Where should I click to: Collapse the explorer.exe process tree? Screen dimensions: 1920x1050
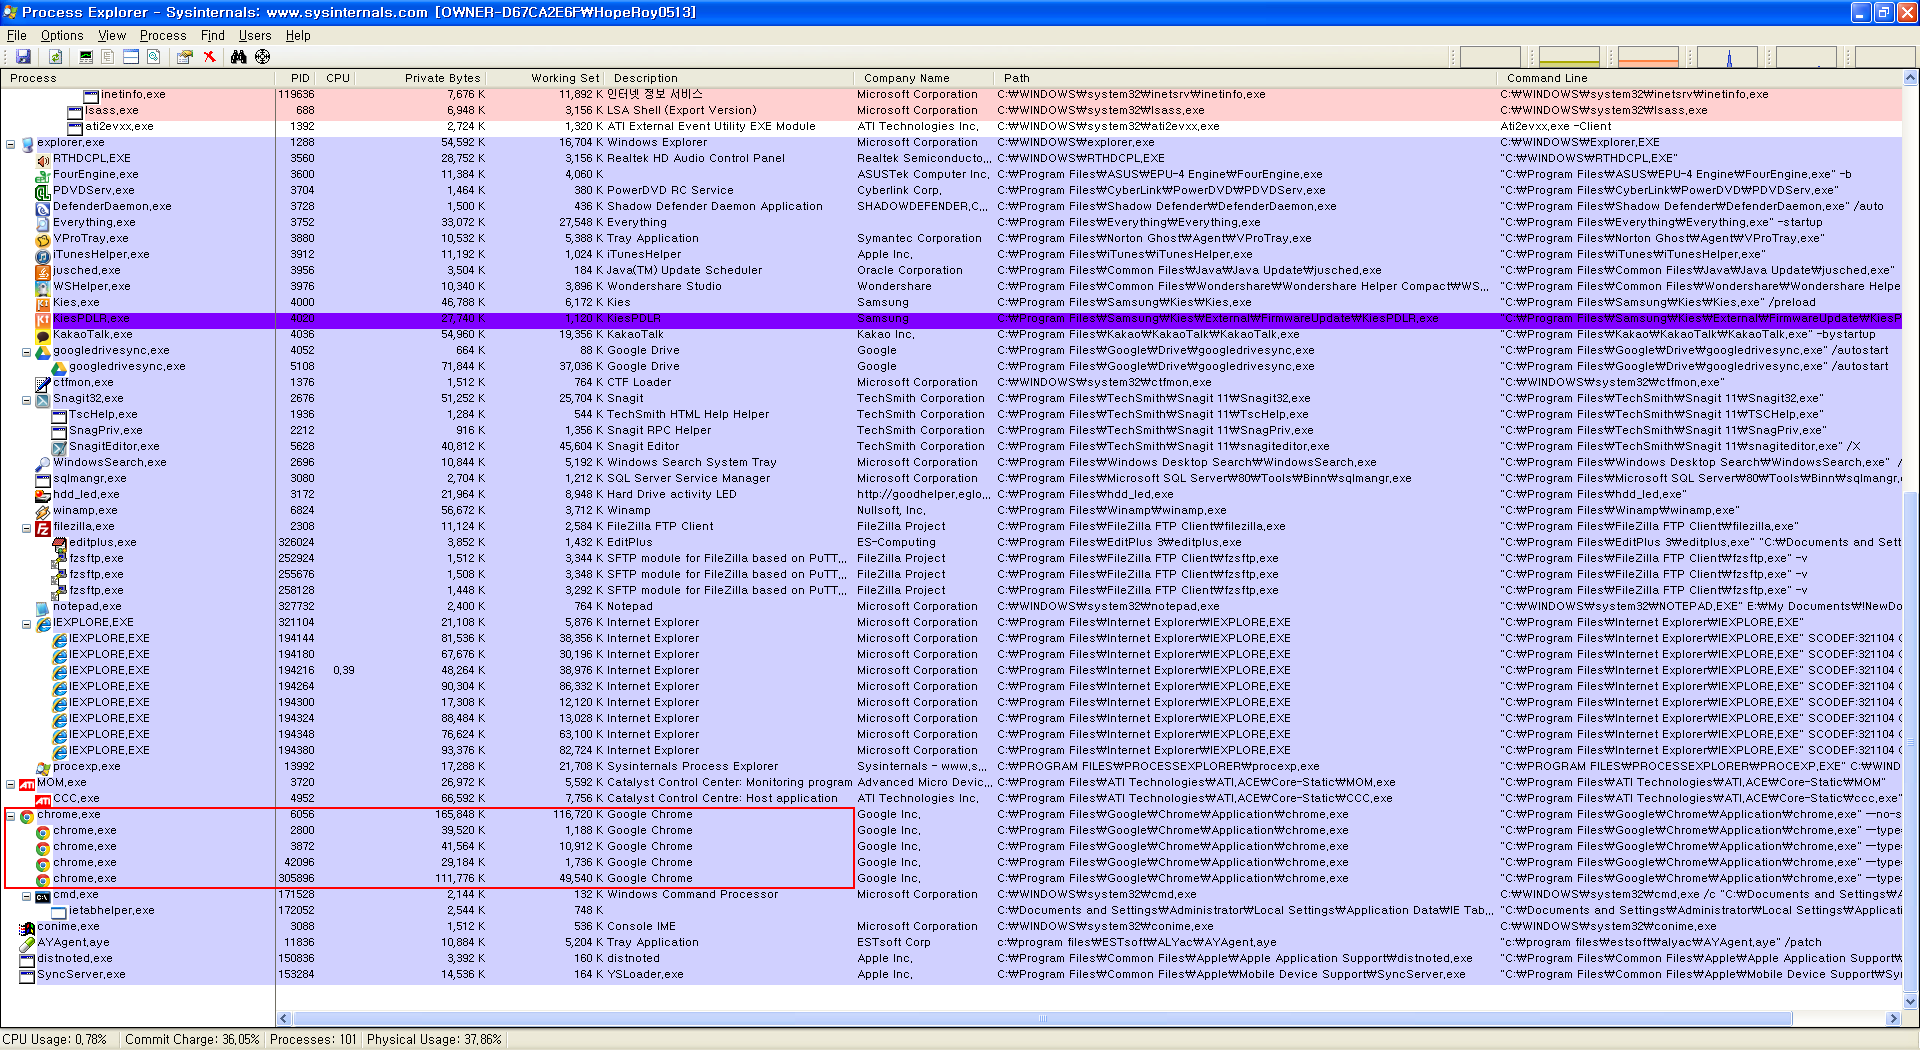click(x=11, y=143)
